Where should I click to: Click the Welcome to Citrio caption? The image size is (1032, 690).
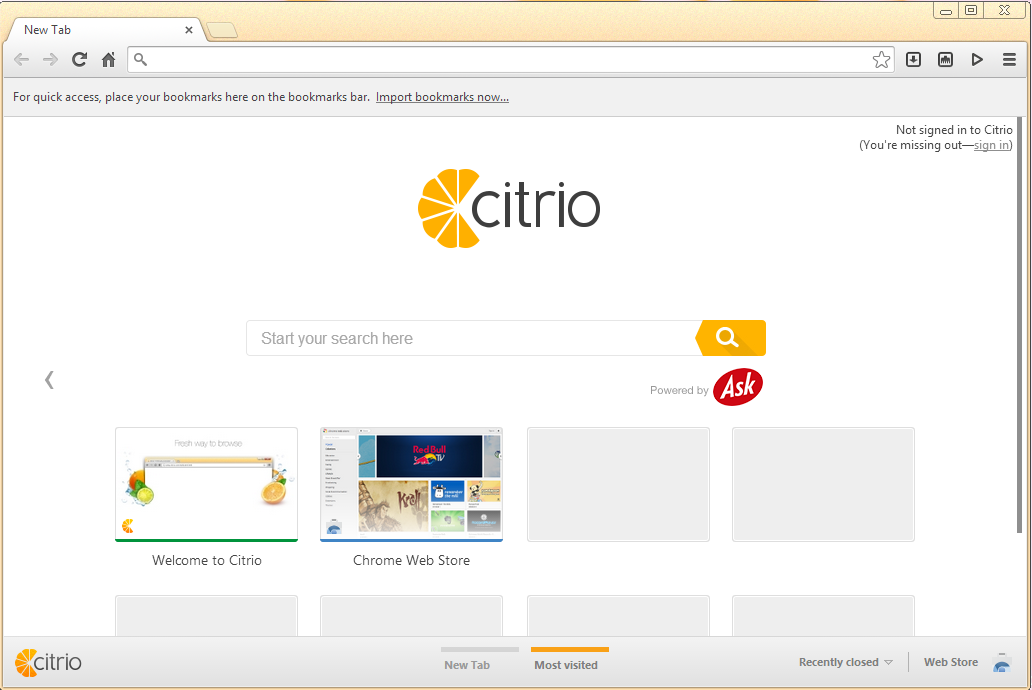point(207,560)
